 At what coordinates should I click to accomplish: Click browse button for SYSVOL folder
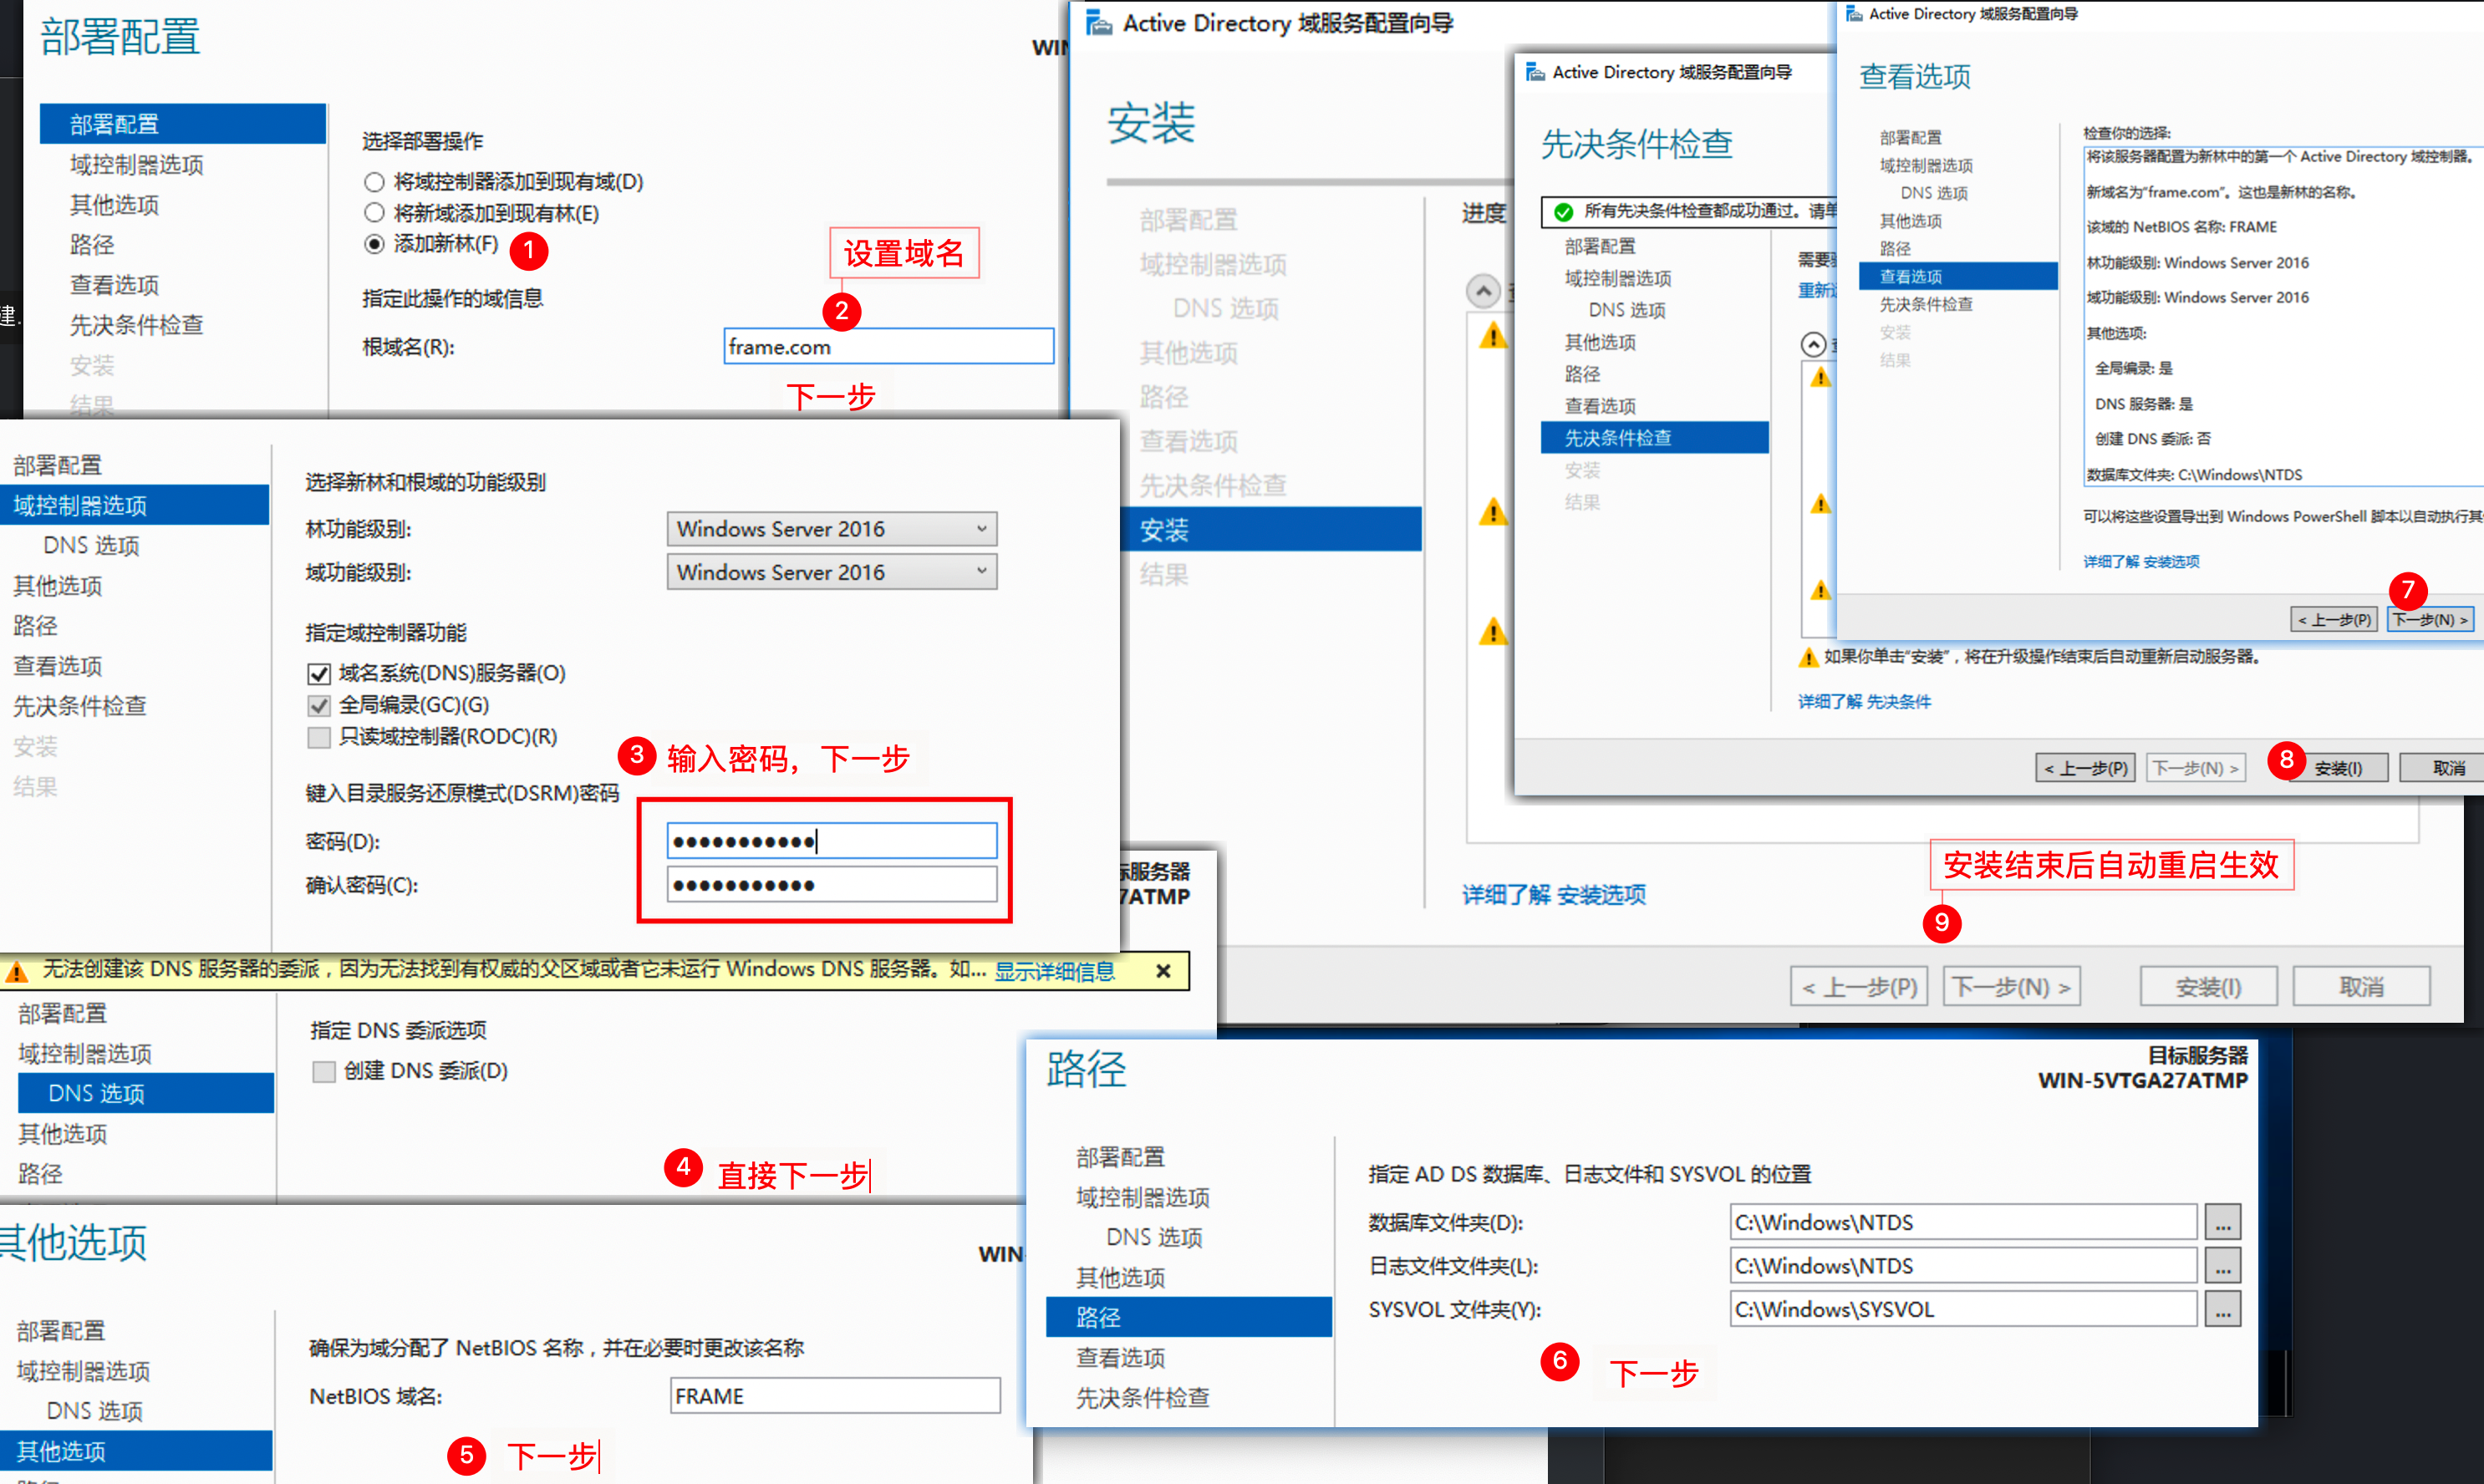coord(2222,1309)
